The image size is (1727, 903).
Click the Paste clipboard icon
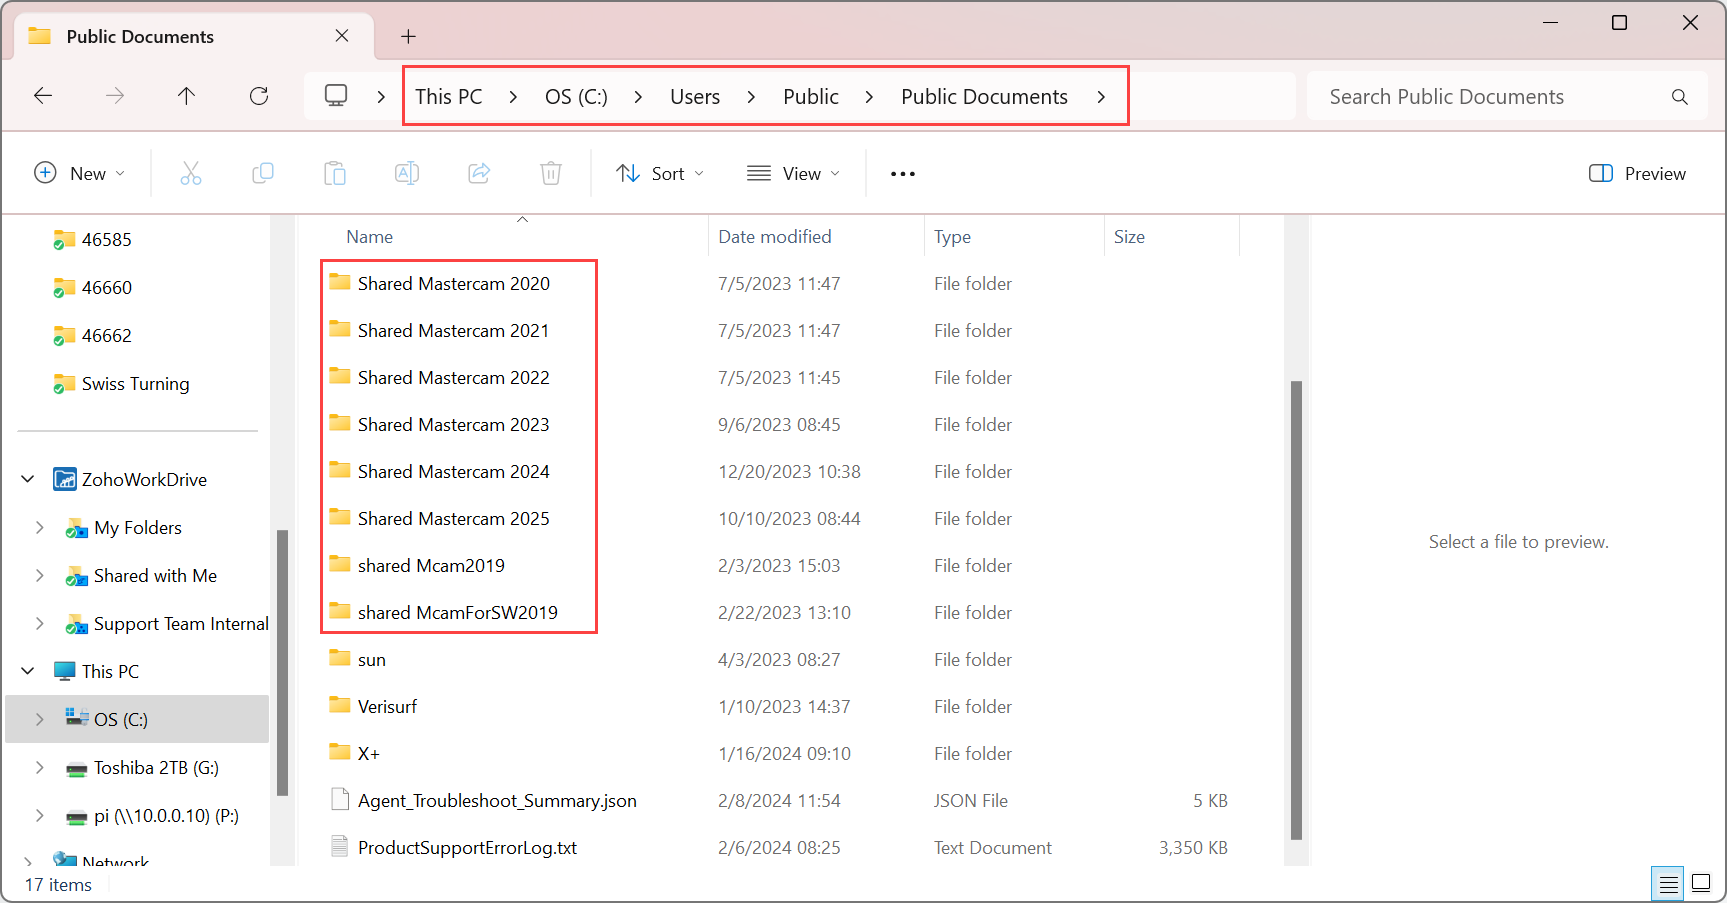point(335,173)
